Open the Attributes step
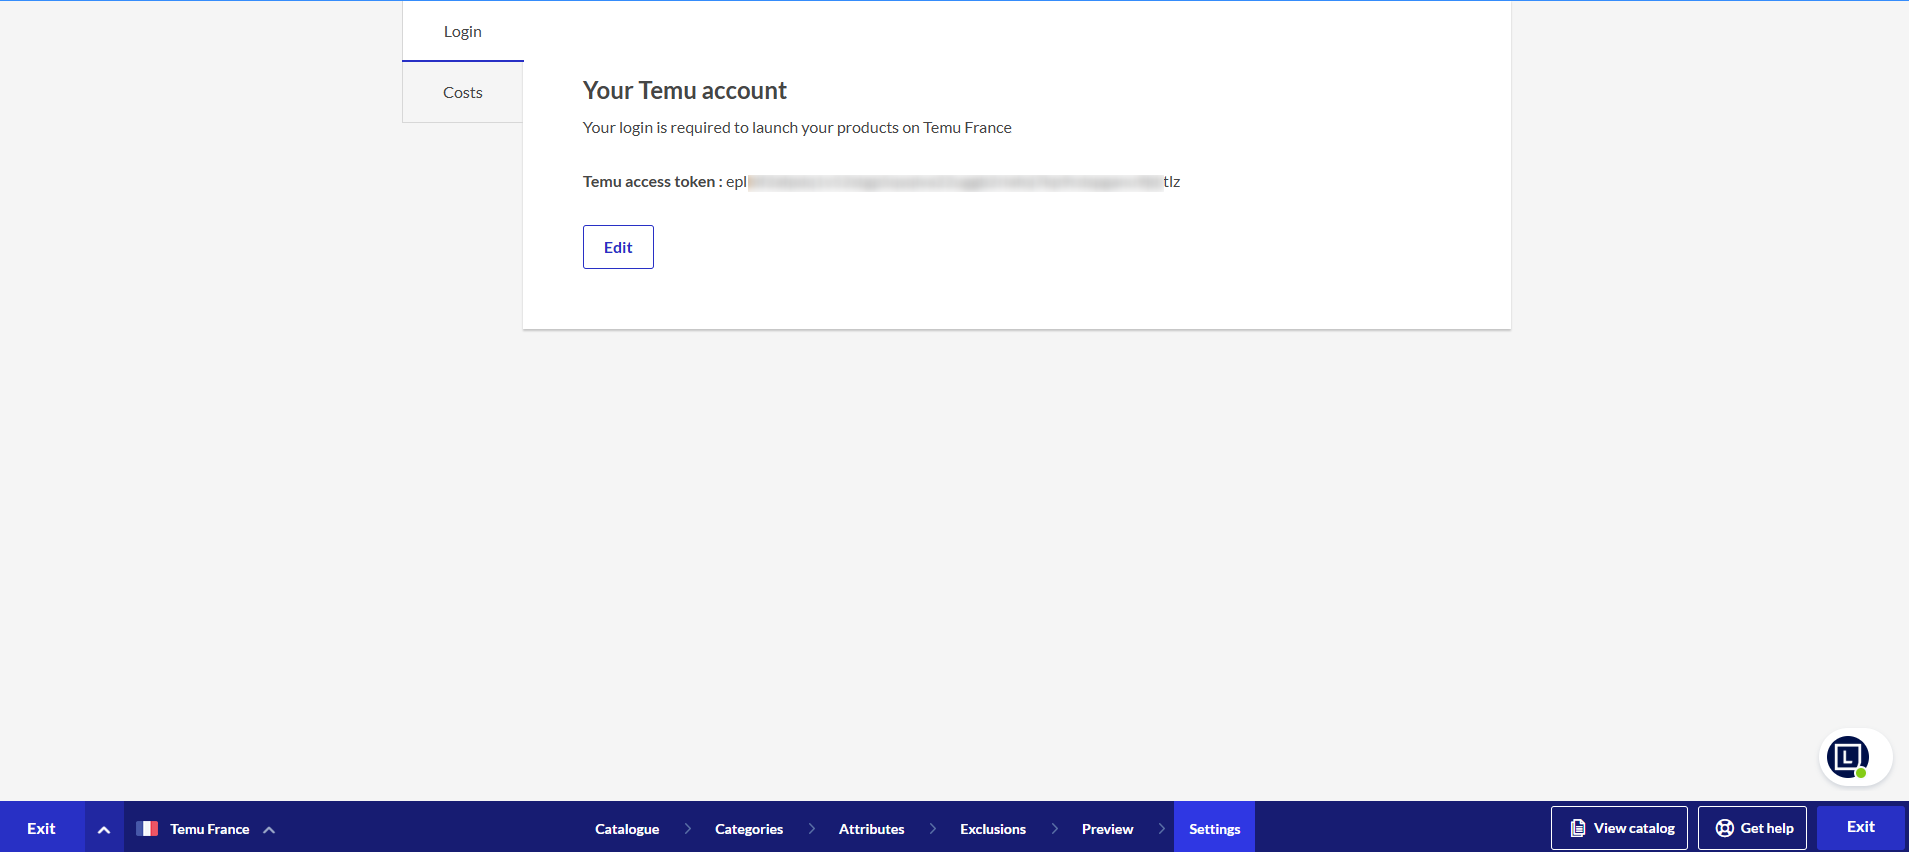Image resolution: width=1909 pixels, height=852 pixels. (872, 829)
